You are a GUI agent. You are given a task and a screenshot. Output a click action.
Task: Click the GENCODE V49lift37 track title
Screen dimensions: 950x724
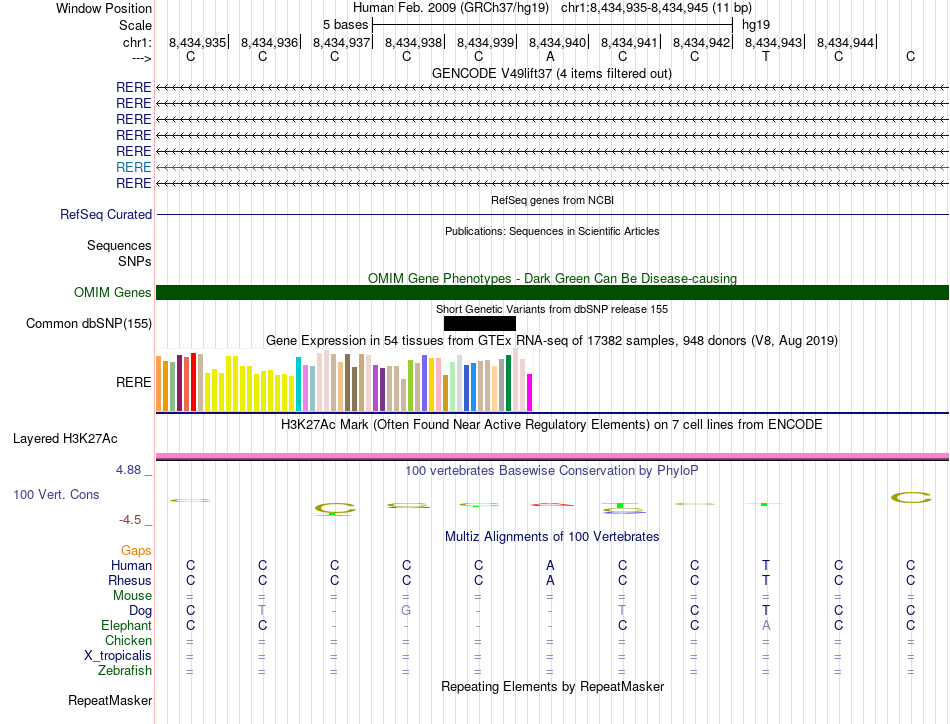click(x=552, y=74)
